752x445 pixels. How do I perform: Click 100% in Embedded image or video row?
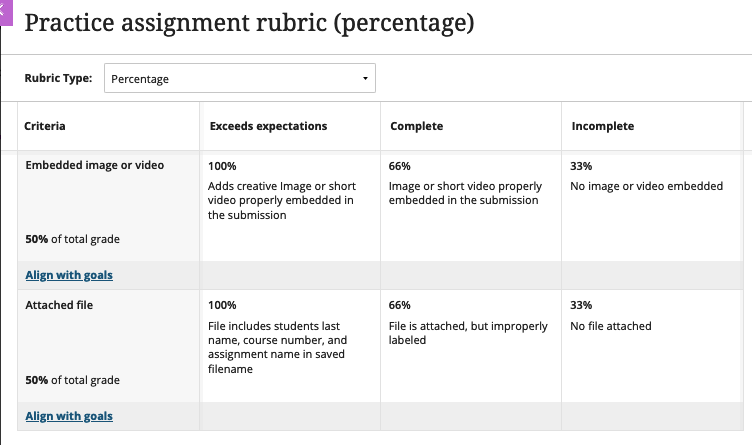coord(223,166)
